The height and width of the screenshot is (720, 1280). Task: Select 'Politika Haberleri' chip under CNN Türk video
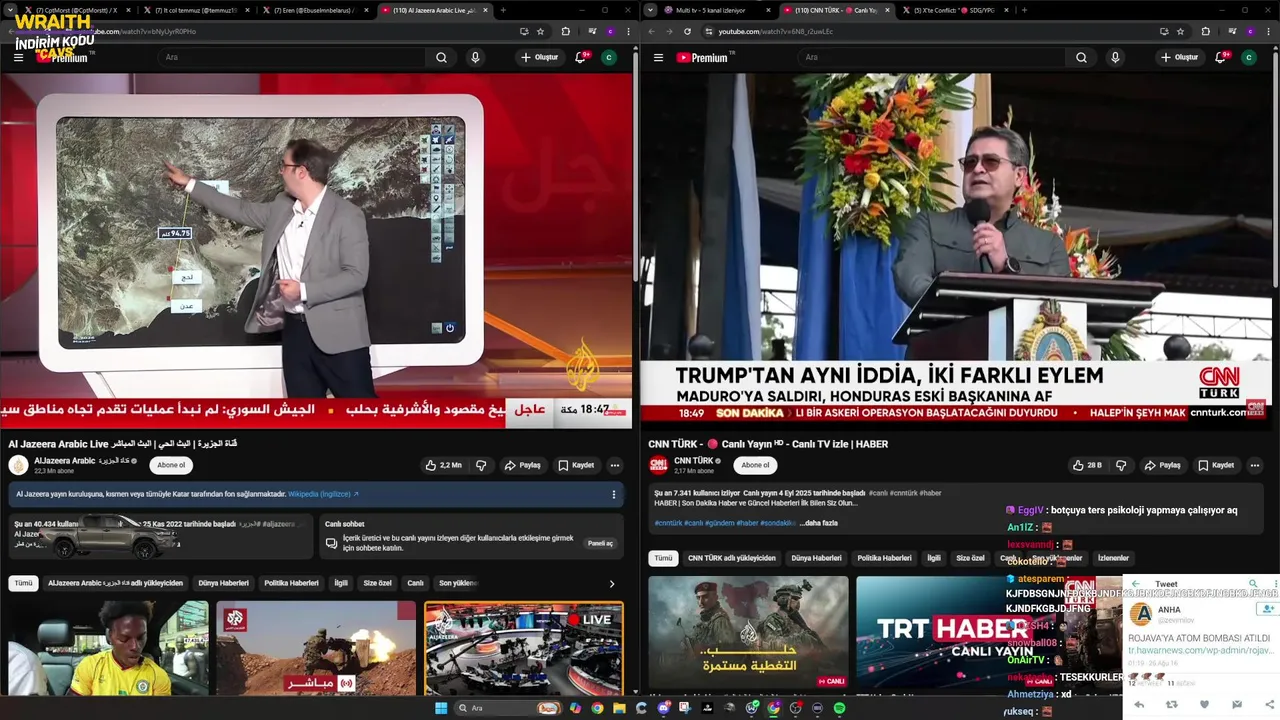click(884, 558)
